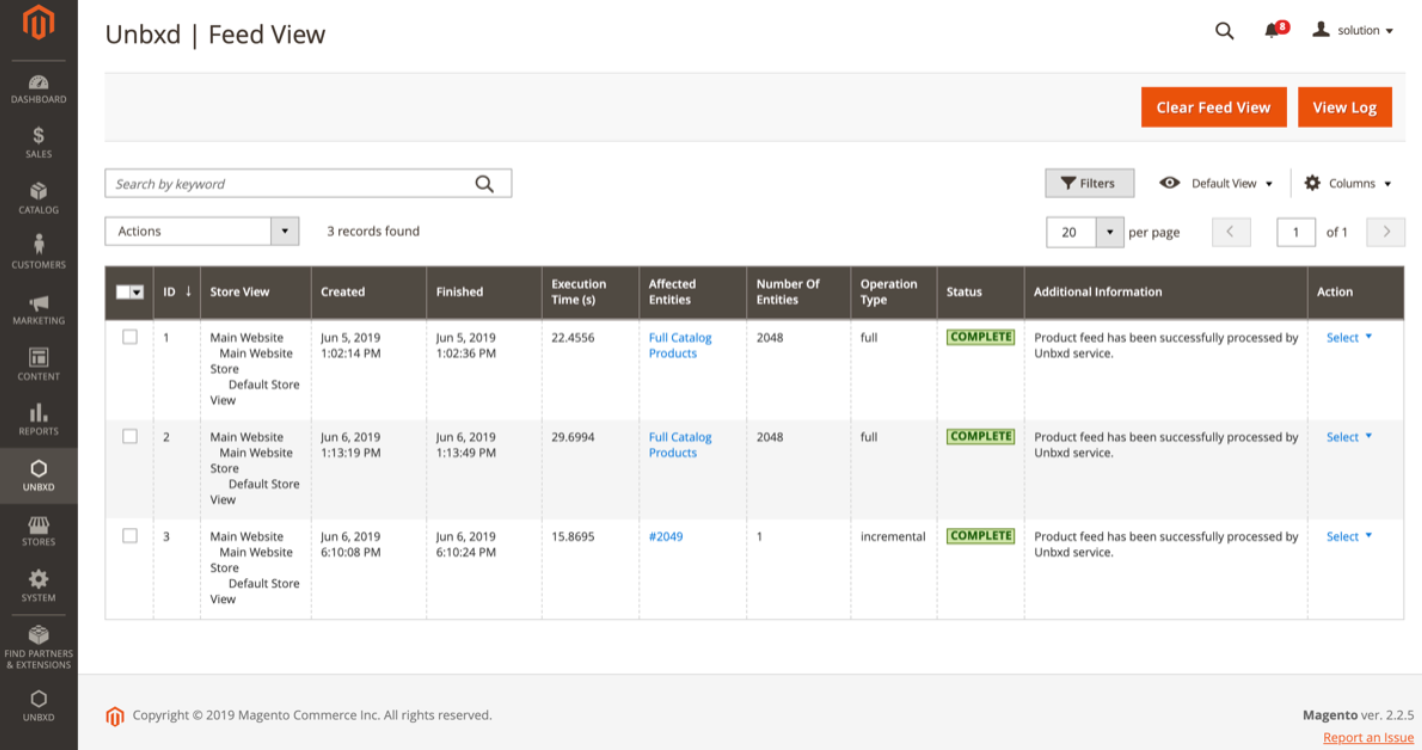1422x750 pixels.
Task: Open the System sidebar menu
Action: point(38,586)
